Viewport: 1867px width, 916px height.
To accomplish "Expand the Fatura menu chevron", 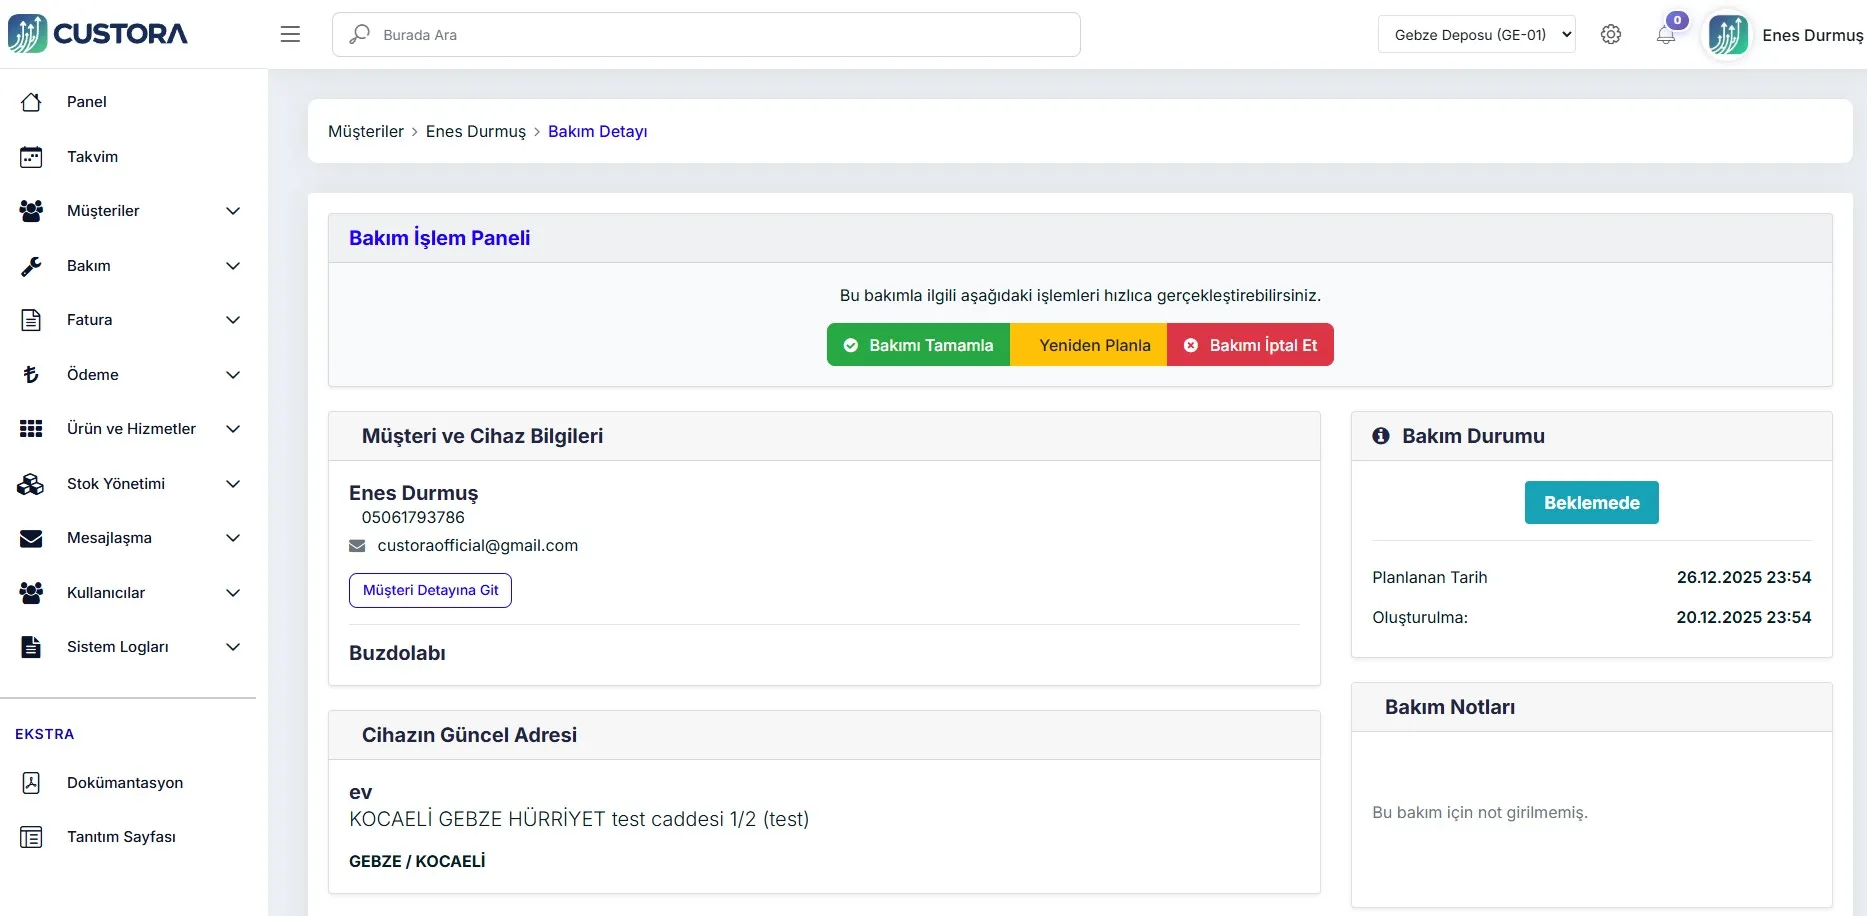I will click(x=233, y=320).
